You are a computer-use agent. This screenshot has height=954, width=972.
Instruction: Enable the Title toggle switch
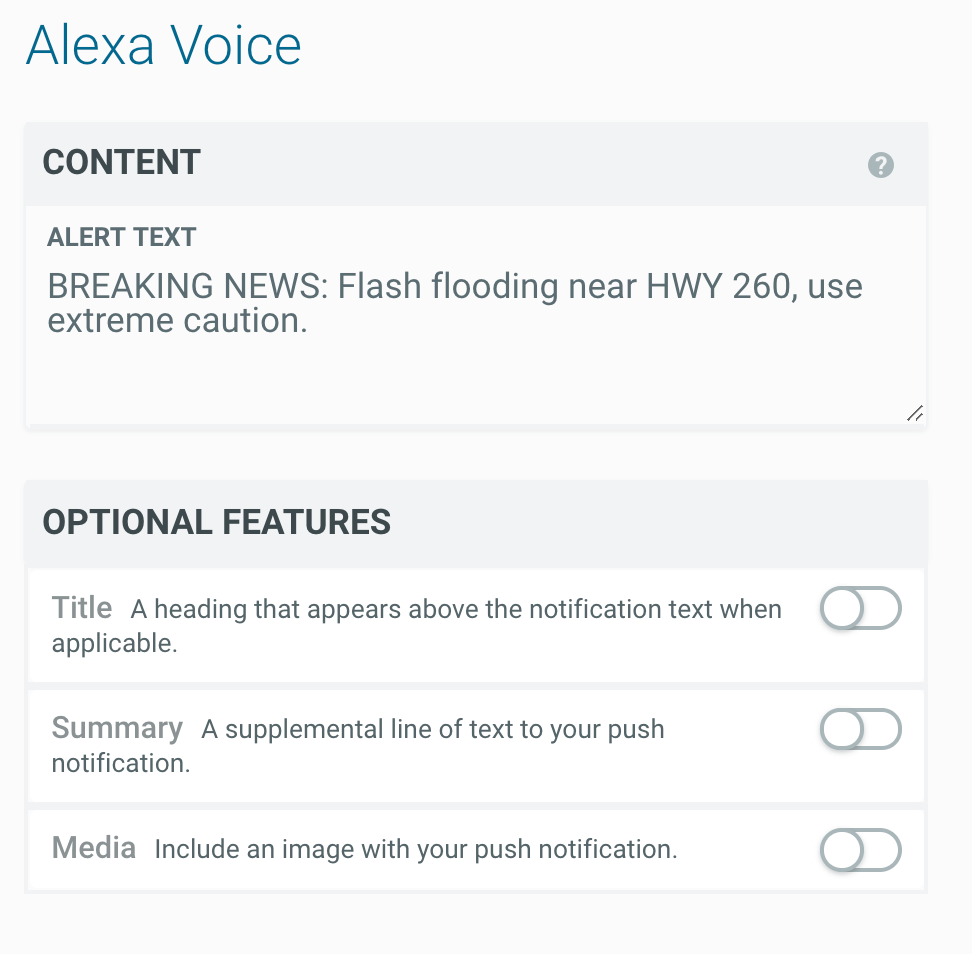click(860, 609)
